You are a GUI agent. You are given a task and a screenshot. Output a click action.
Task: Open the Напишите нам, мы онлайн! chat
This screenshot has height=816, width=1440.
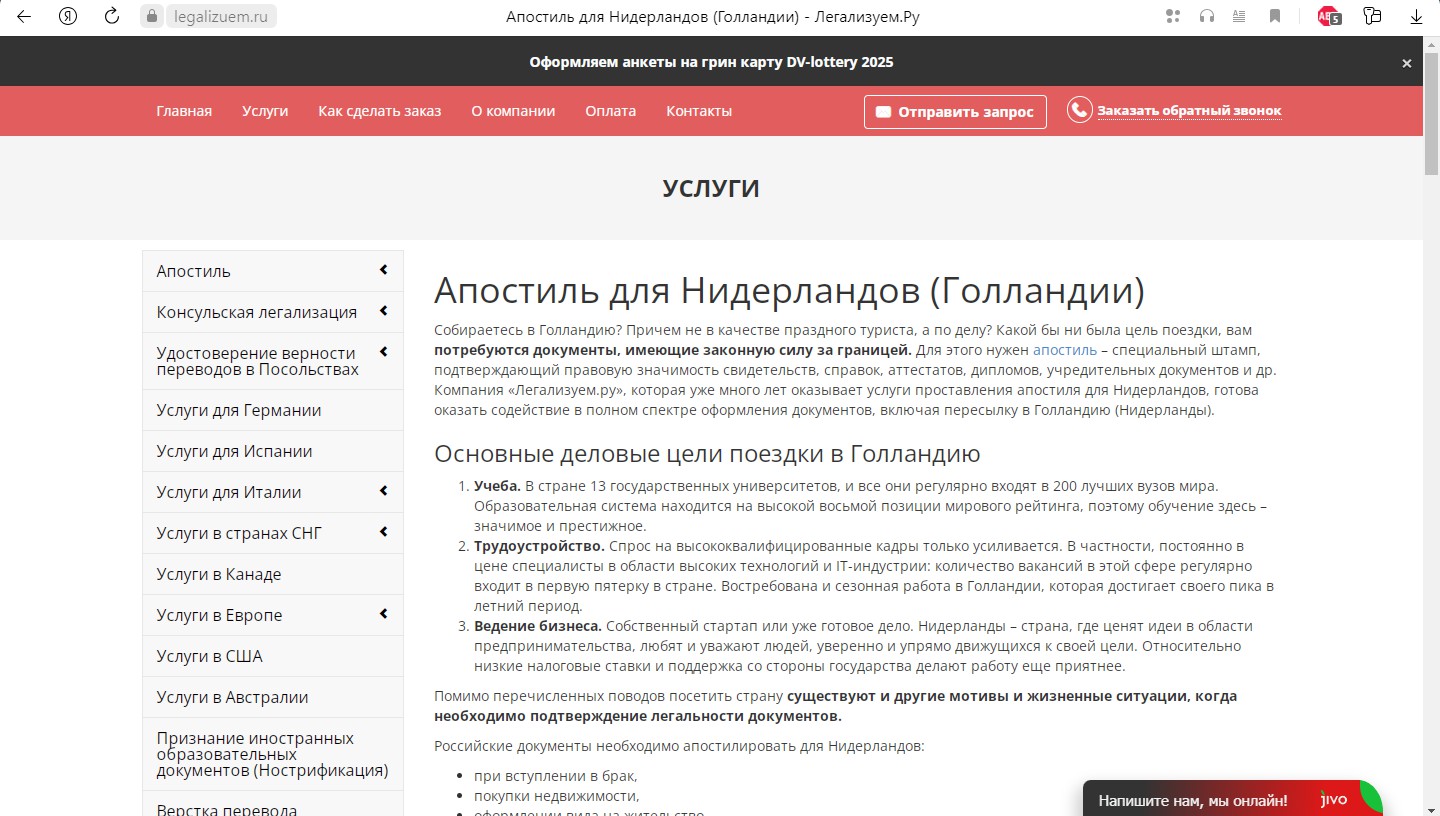tap(1192, 801)
